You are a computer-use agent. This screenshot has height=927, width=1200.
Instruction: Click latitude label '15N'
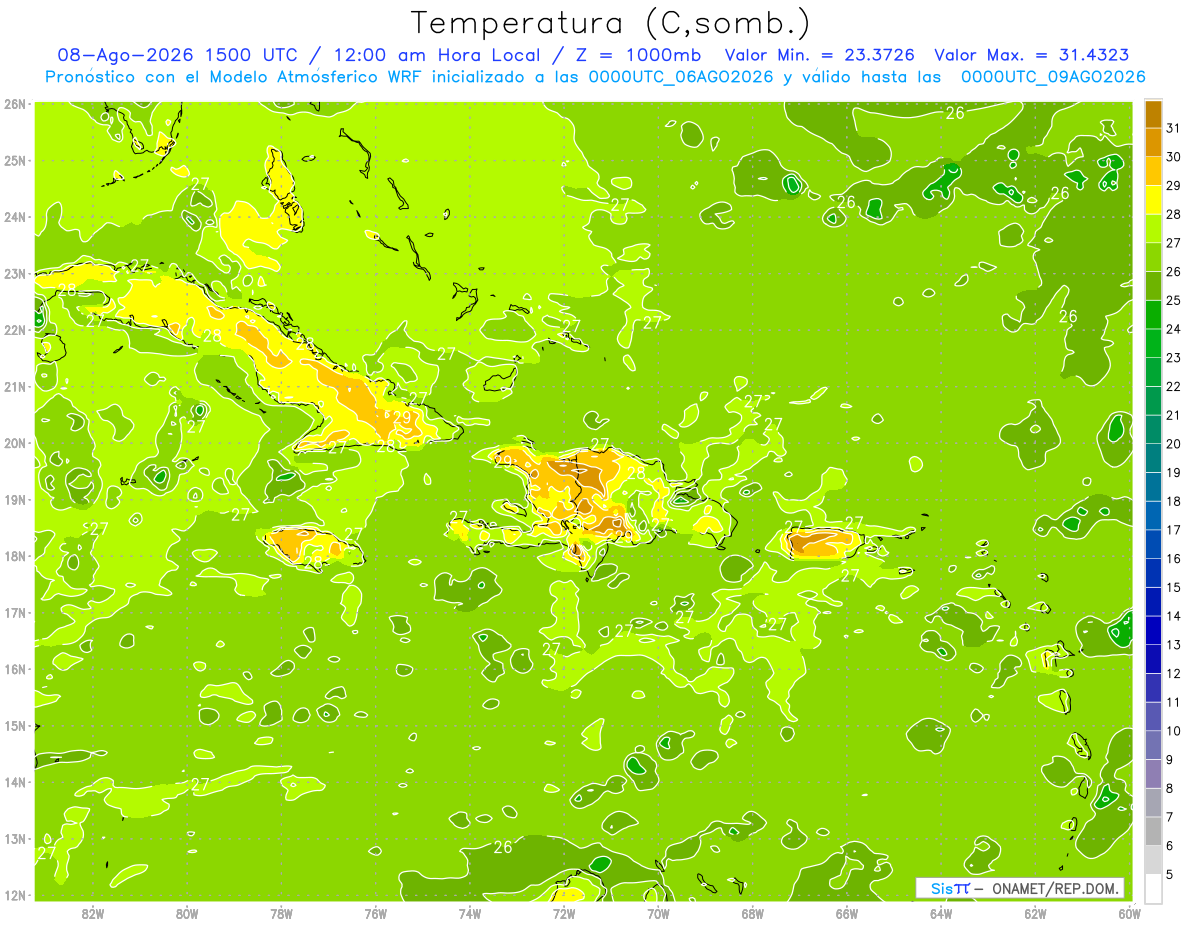pyautogui.click(x=15, y=726)
